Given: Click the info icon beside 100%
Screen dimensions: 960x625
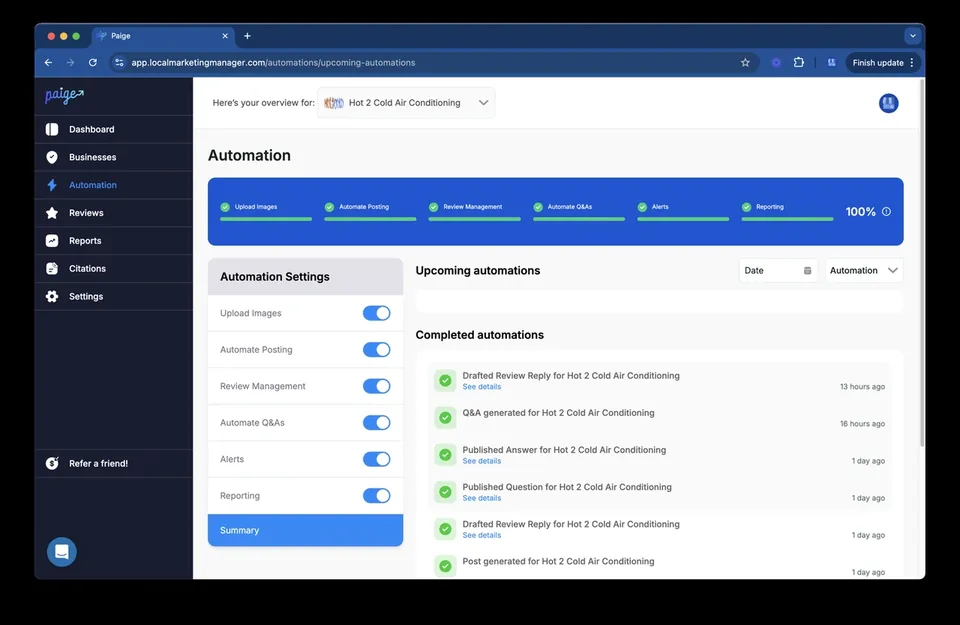Looking at the screenshot, I should click(x=886, y=212).
